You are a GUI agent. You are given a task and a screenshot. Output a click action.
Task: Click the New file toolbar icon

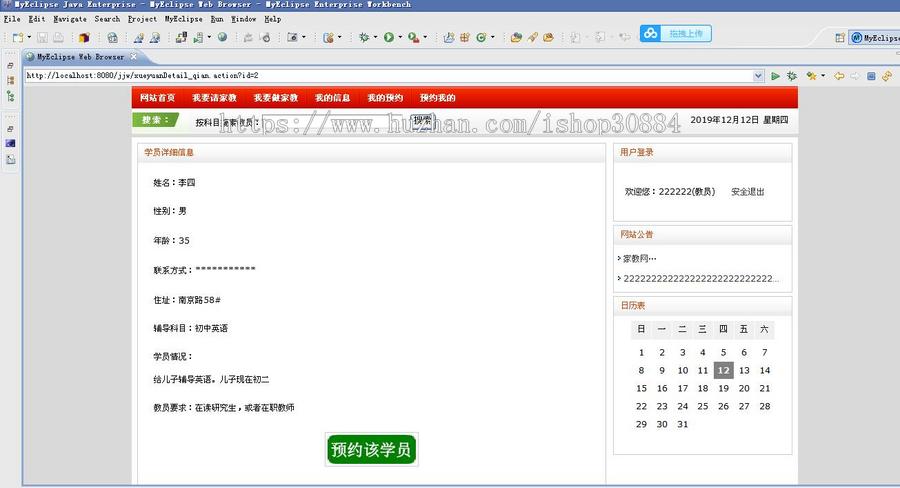[18, 37]
